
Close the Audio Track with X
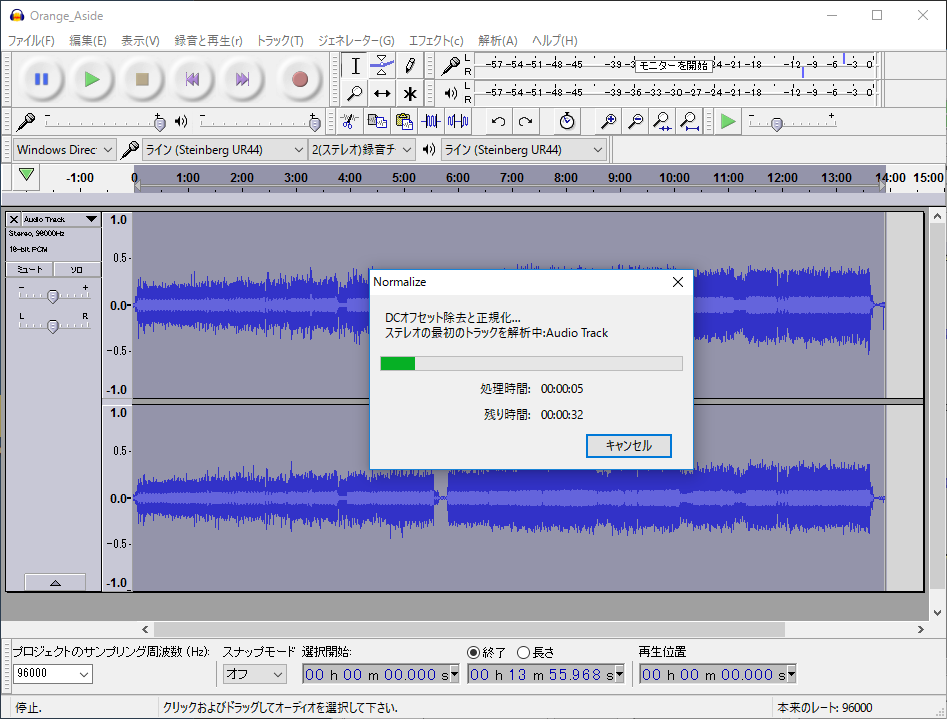pyautogui.click(x=14, y=219)
